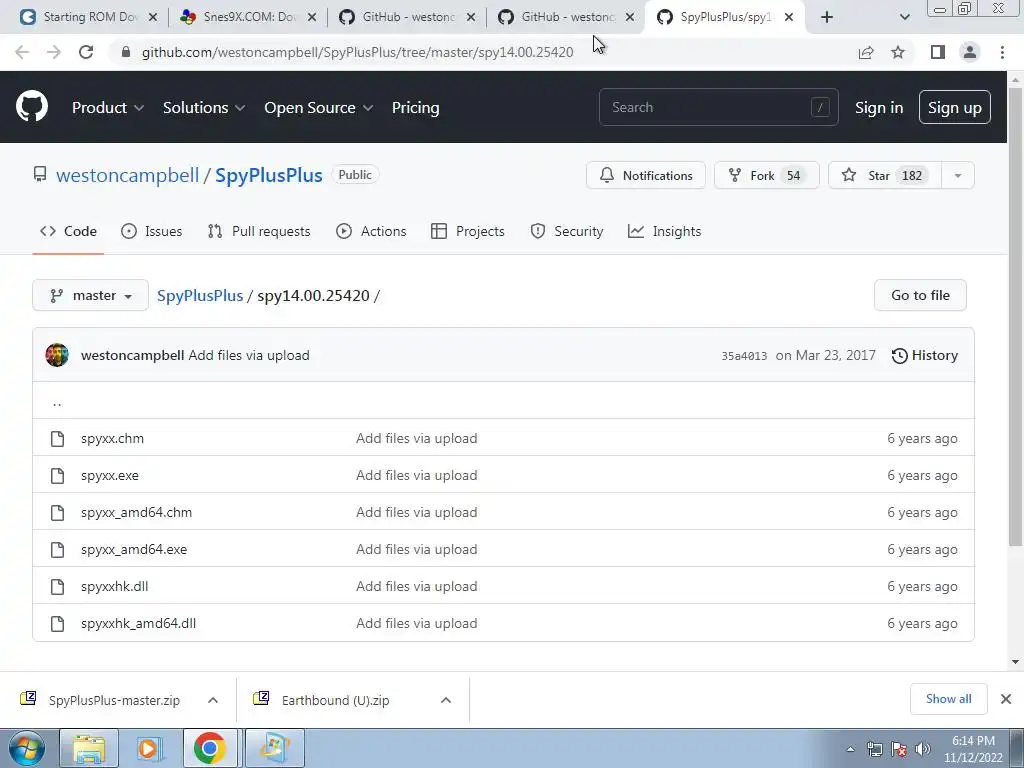Image resolution: width=1024 pixels, height=768 pixels.
Task: Open the Chrome three-dot menu
Action: (1002, 52)
